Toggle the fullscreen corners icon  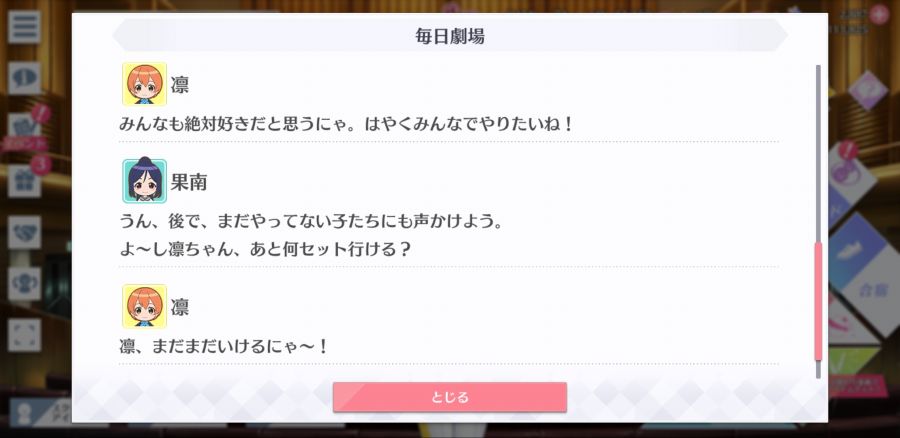[24, 335]
